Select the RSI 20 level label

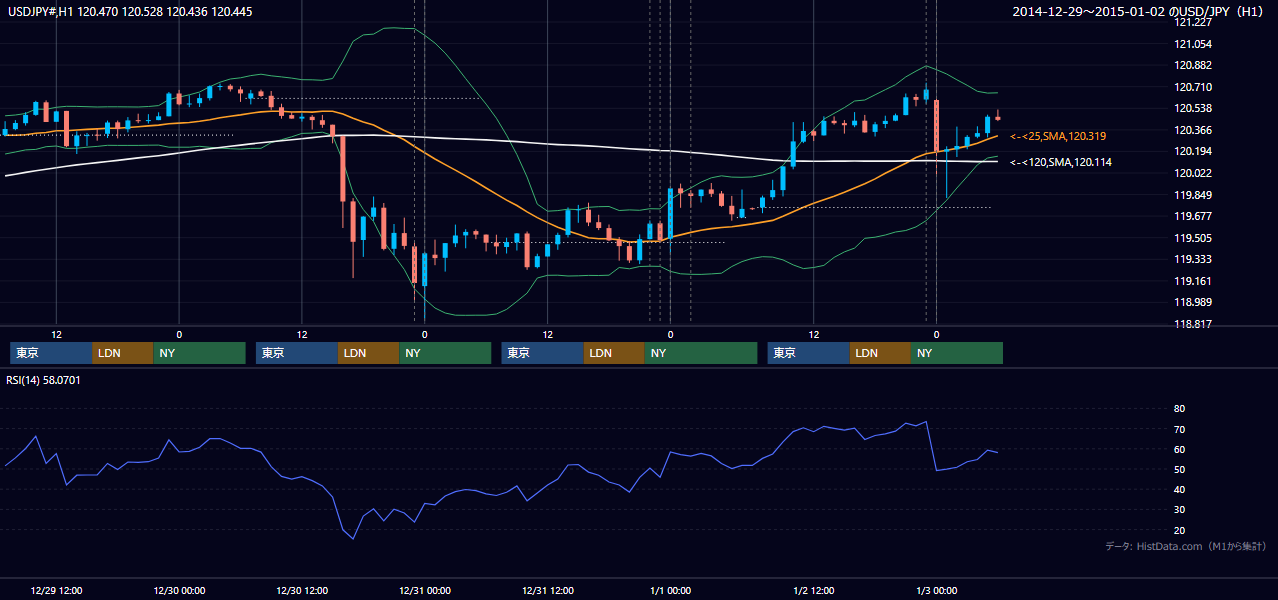(1179, 530)
